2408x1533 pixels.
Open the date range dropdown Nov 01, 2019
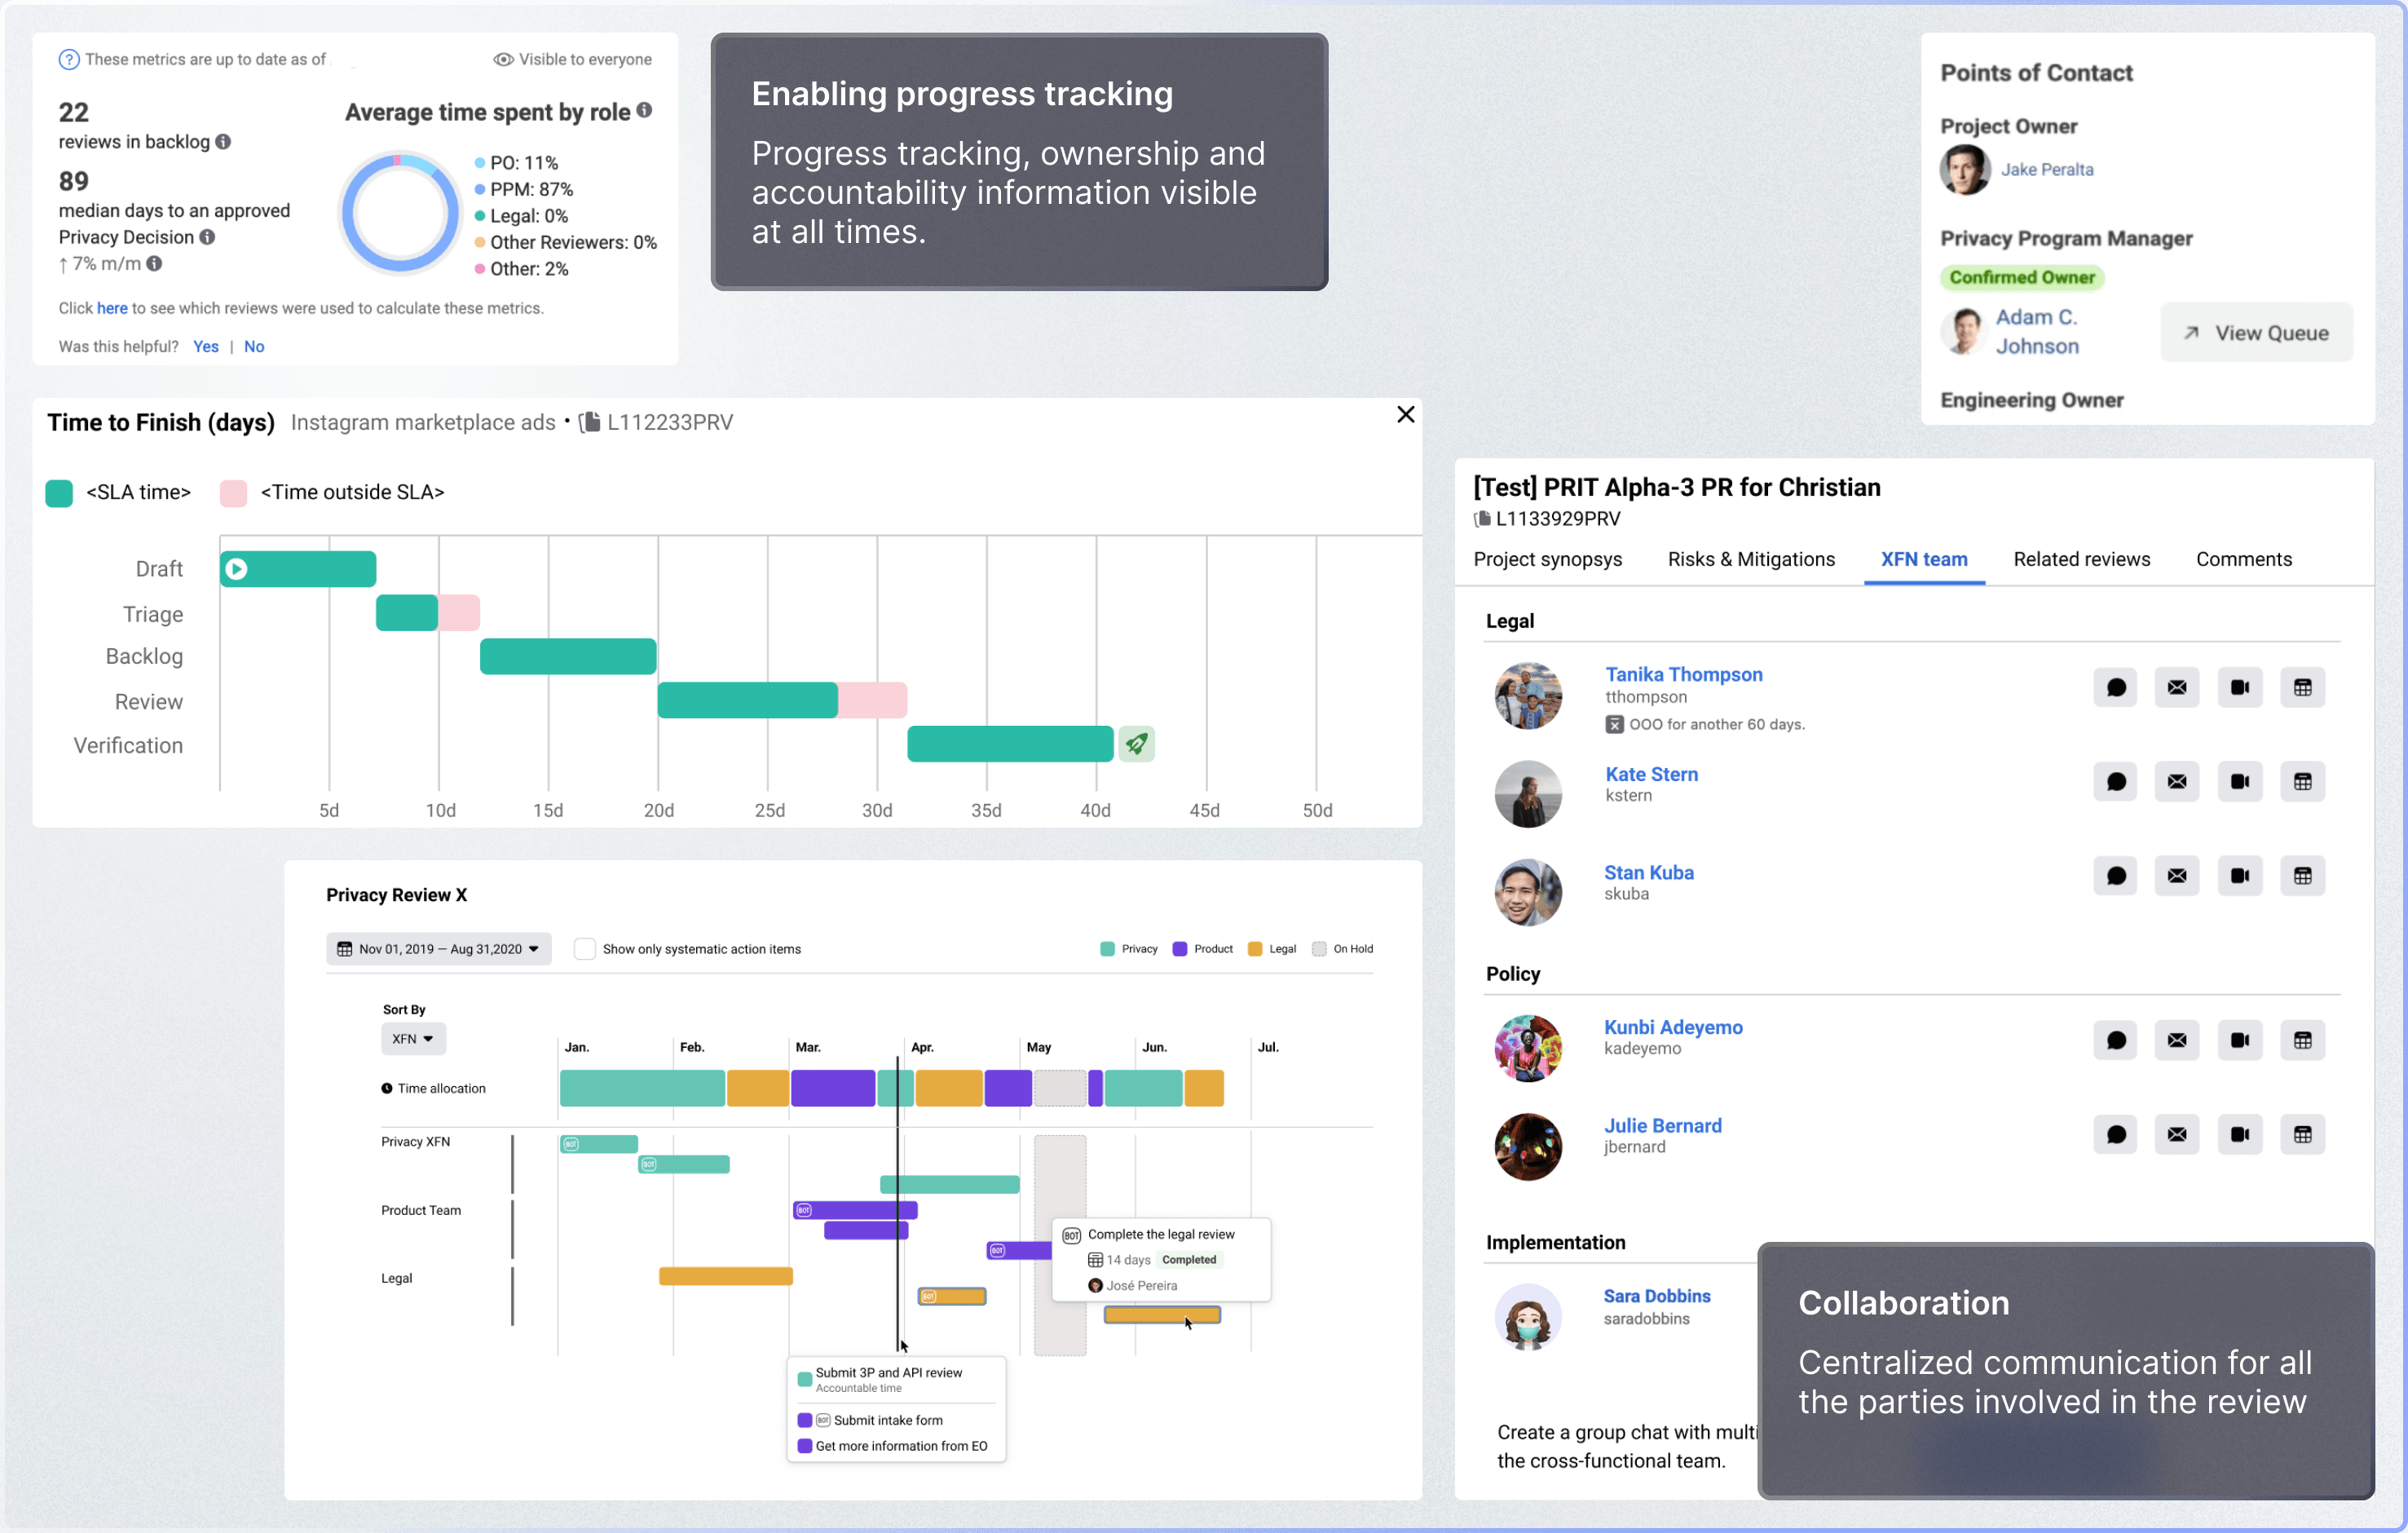pos(438,949)
